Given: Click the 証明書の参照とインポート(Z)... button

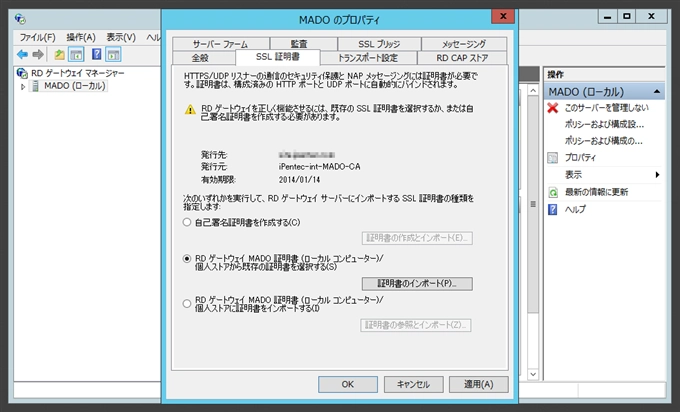Looking at the screenshot, I should pyautogui.click(x=416, y=325).
